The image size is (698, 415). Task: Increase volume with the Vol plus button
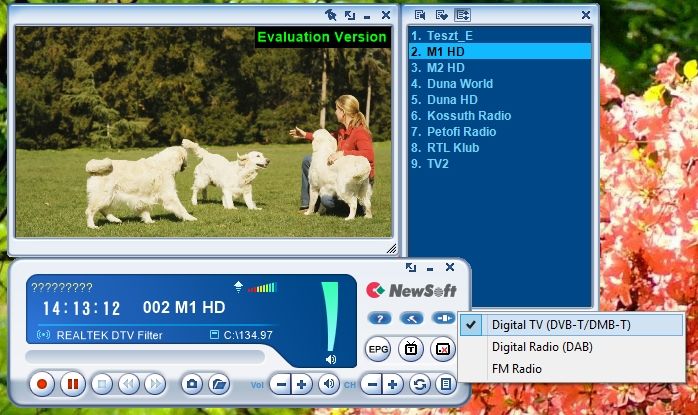(302, 384)
